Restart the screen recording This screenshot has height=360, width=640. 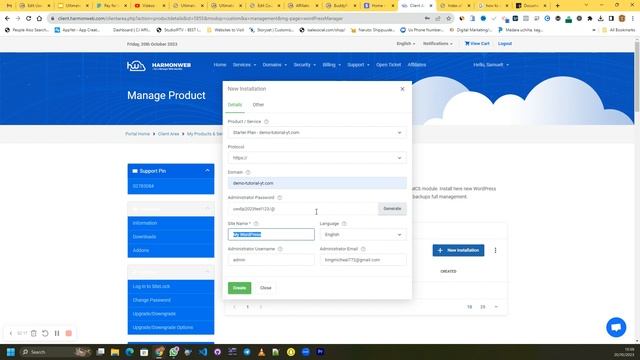pyautogui.click(x=45, y=333)
